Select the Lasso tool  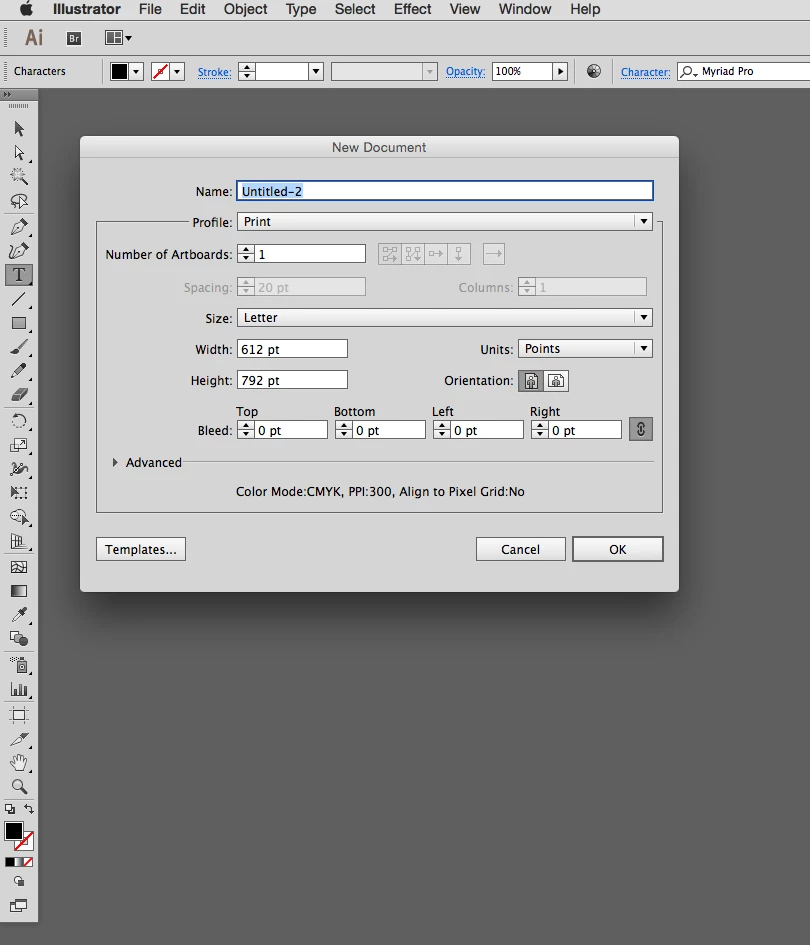pos(19,201)
